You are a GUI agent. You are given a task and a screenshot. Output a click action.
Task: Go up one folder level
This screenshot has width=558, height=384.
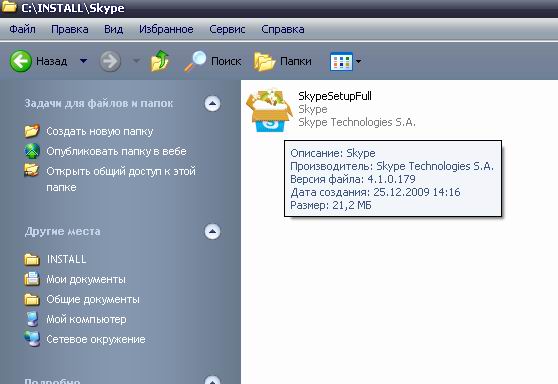(x=159, y=61)
